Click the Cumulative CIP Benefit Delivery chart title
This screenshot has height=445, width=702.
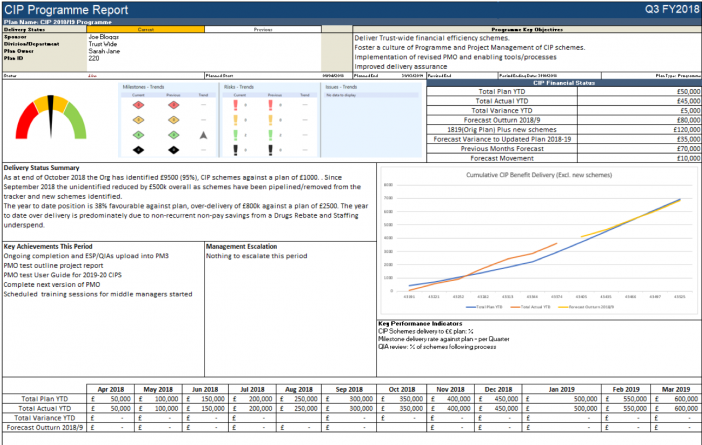539,175
